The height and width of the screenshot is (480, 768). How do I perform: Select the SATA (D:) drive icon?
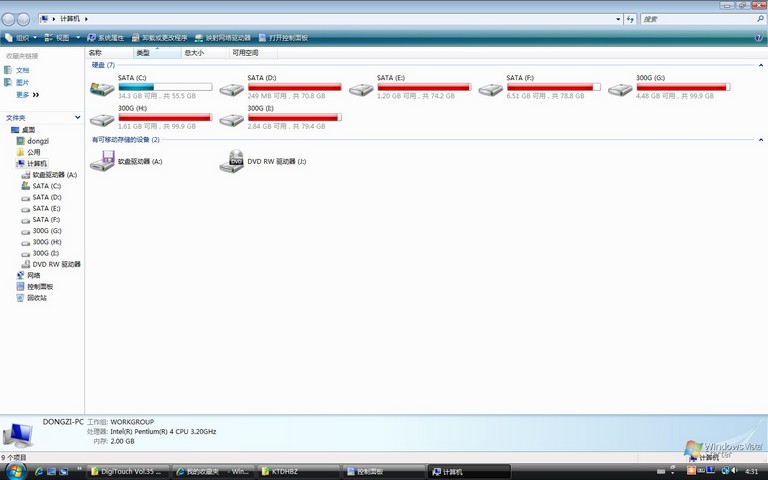click(232, 89)
